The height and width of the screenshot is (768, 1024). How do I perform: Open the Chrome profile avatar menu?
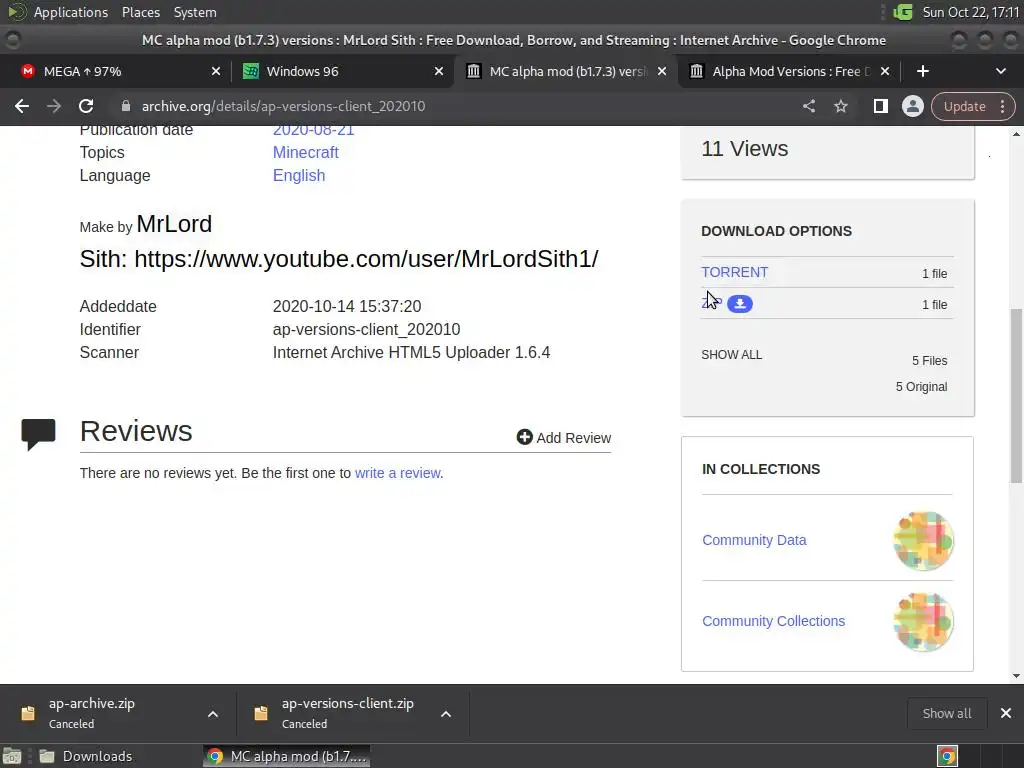tap(912, 106)
